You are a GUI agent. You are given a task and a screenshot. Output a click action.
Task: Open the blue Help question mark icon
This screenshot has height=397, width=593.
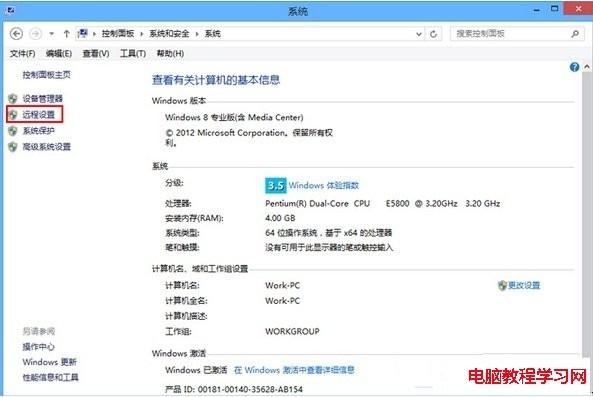click(574, 67)
